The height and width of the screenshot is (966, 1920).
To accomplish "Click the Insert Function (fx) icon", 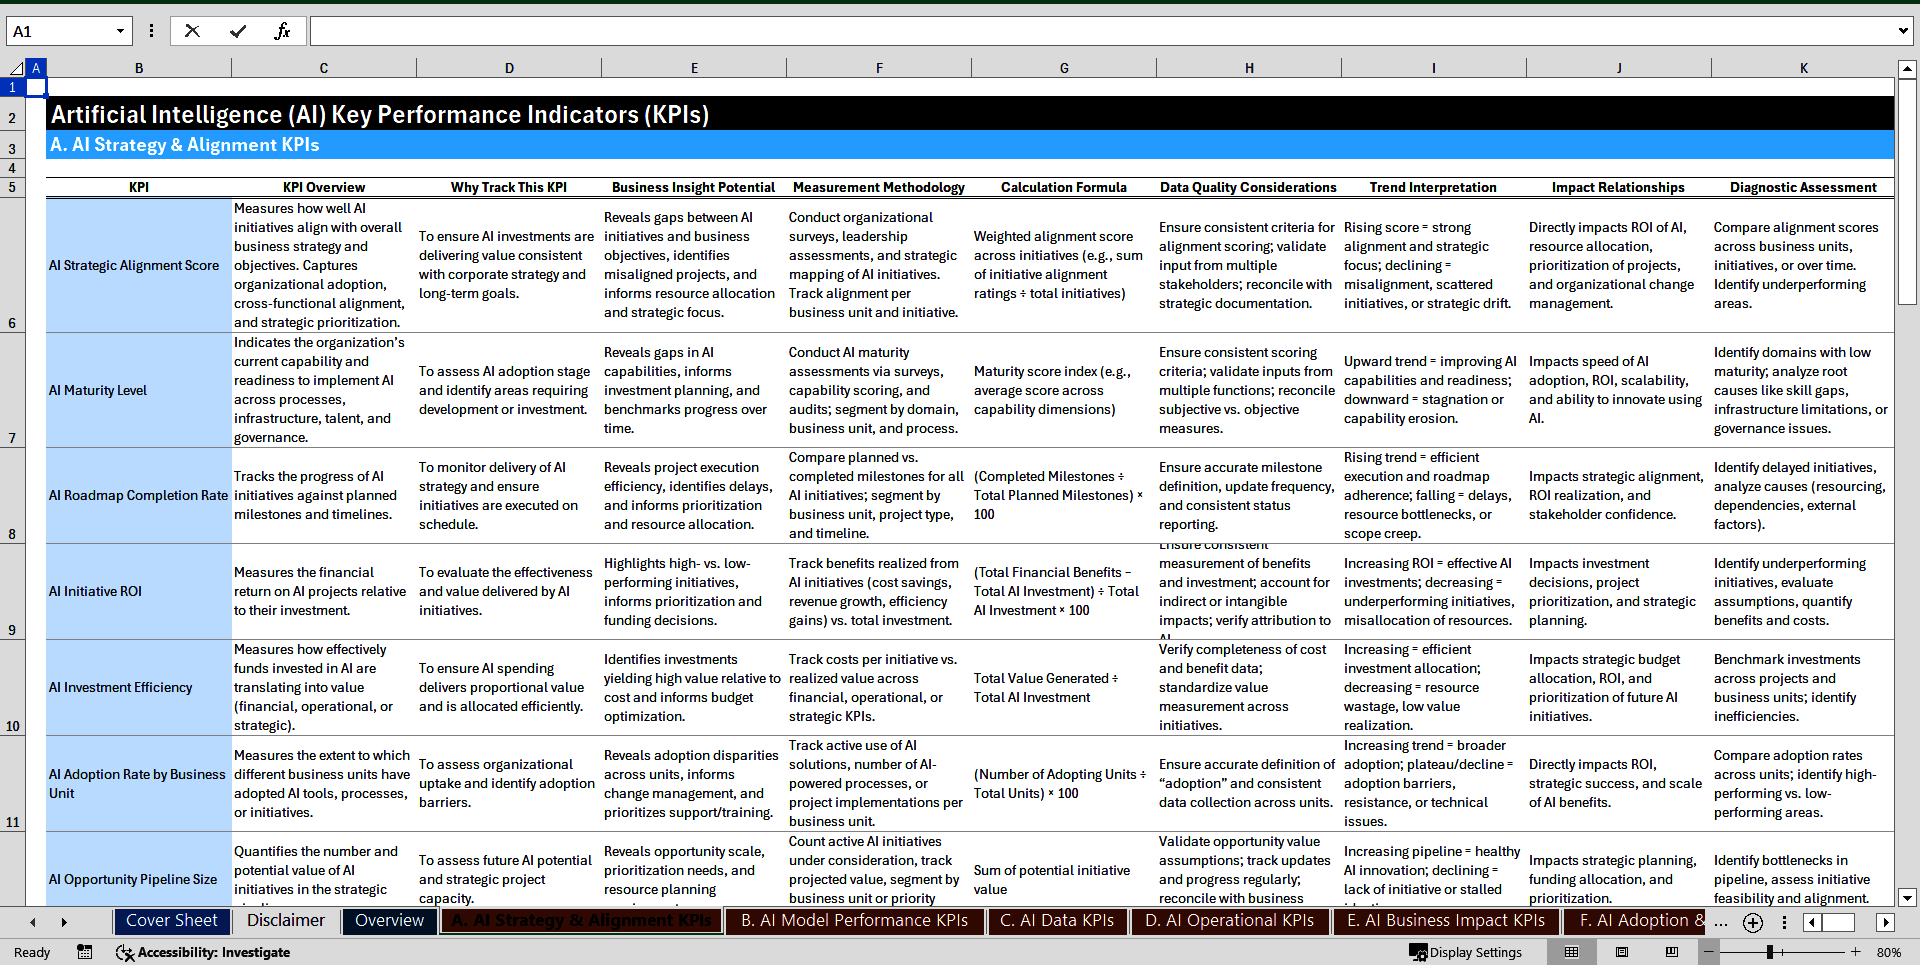I will pyautogui.click(x=283, y=30).
